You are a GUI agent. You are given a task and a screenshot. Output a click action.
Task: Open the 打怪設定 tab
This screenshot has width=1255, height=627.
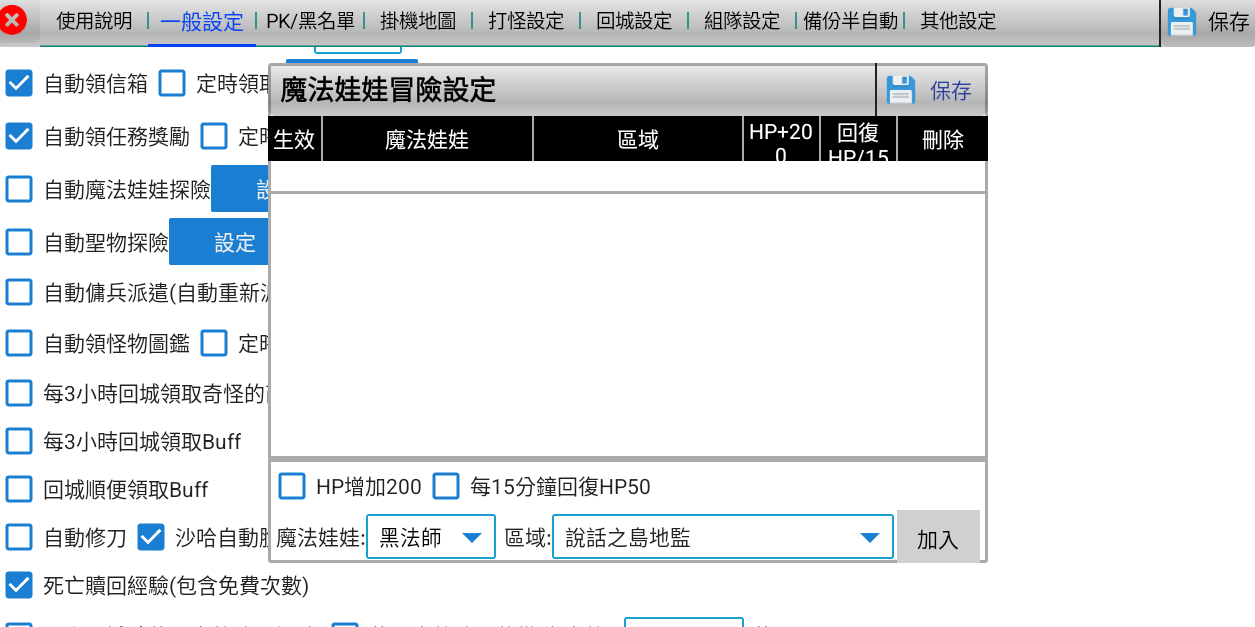pos(526,21)
